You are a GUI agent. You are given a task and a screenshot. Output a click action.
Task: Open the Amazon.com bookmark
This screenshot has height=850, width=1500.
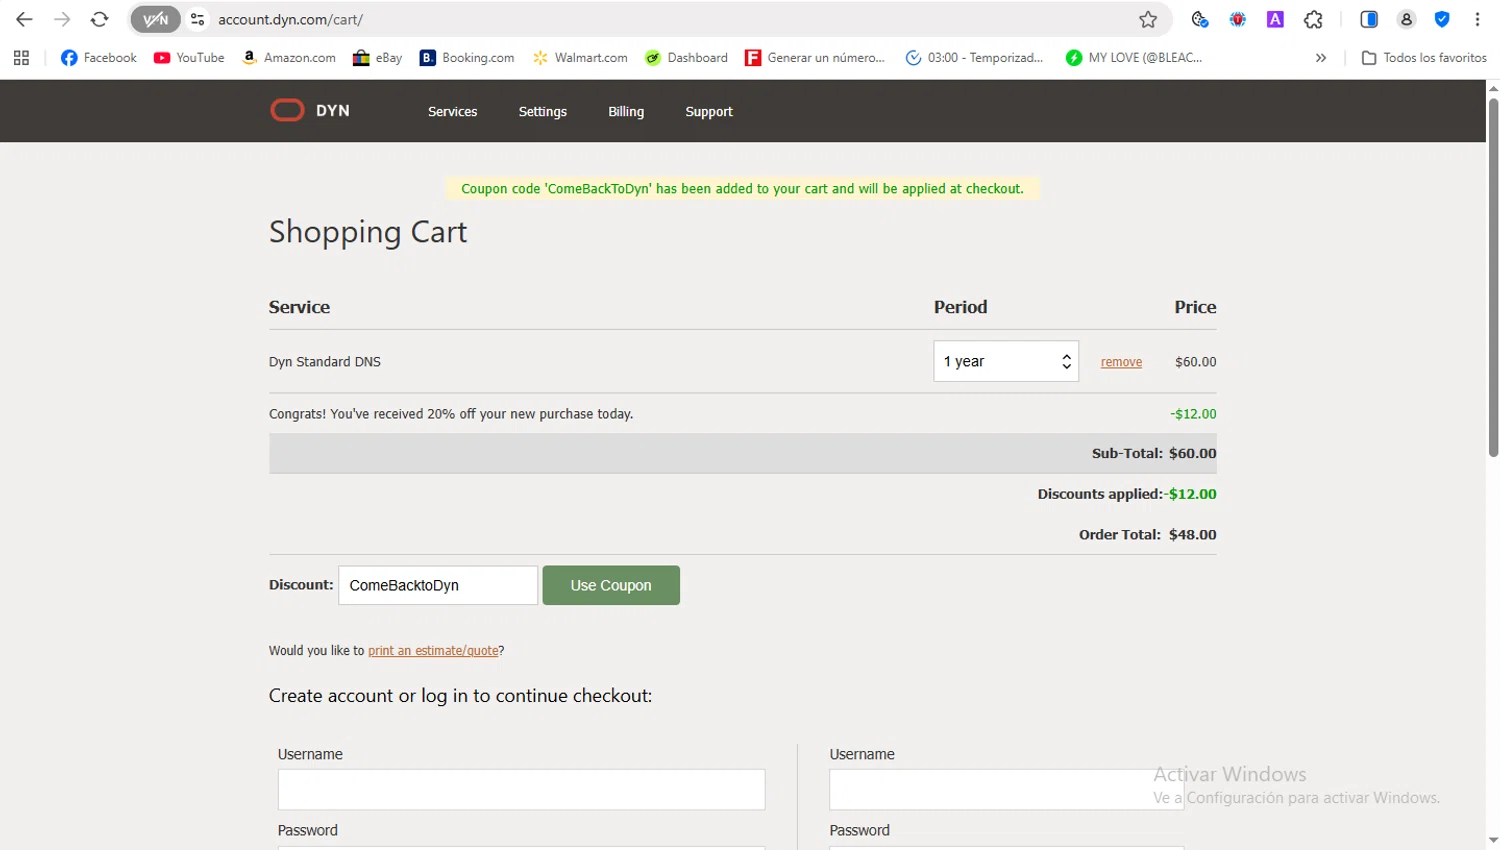pyautogui.click(x=289, y=58)
